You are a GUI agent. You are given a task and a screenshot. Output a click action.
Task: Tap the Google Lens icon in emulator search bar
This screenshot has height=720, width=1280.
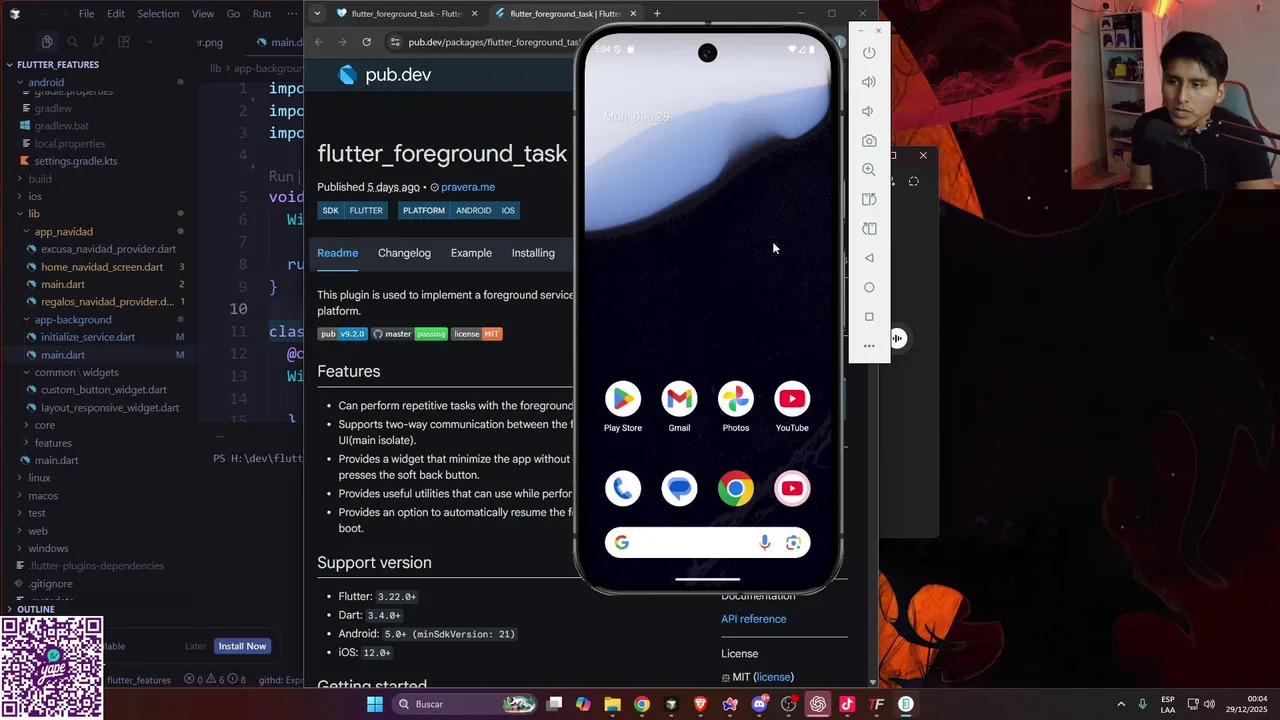click(x=793, y=542)
